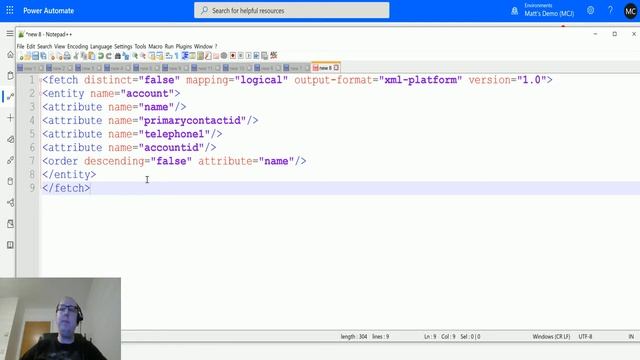Click the Power Automate title link
The height and width of the screenshot is (360, 640).
coord(49,11)
